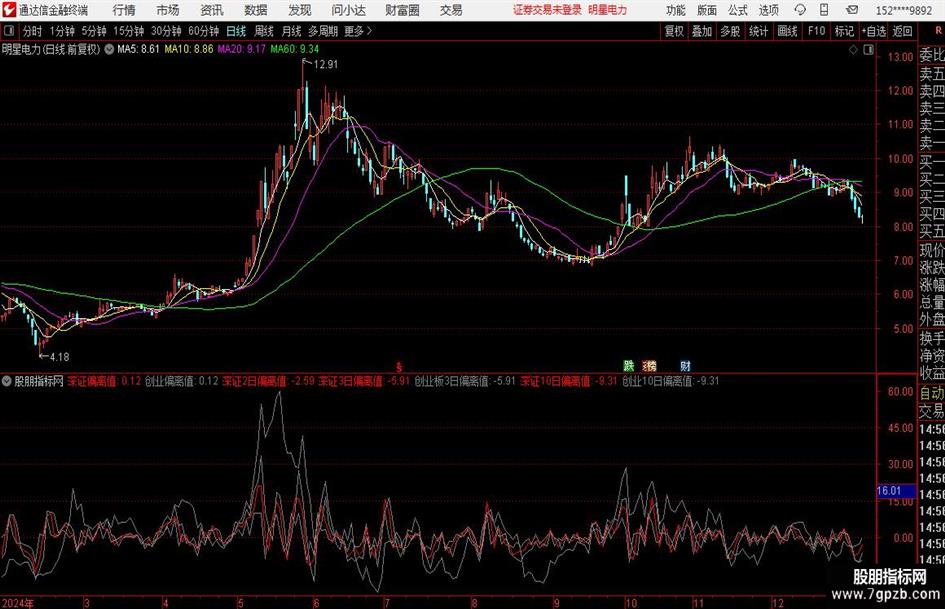Select the 月线 monthly period tab
The image size is (945, 609).
(292, 31)
